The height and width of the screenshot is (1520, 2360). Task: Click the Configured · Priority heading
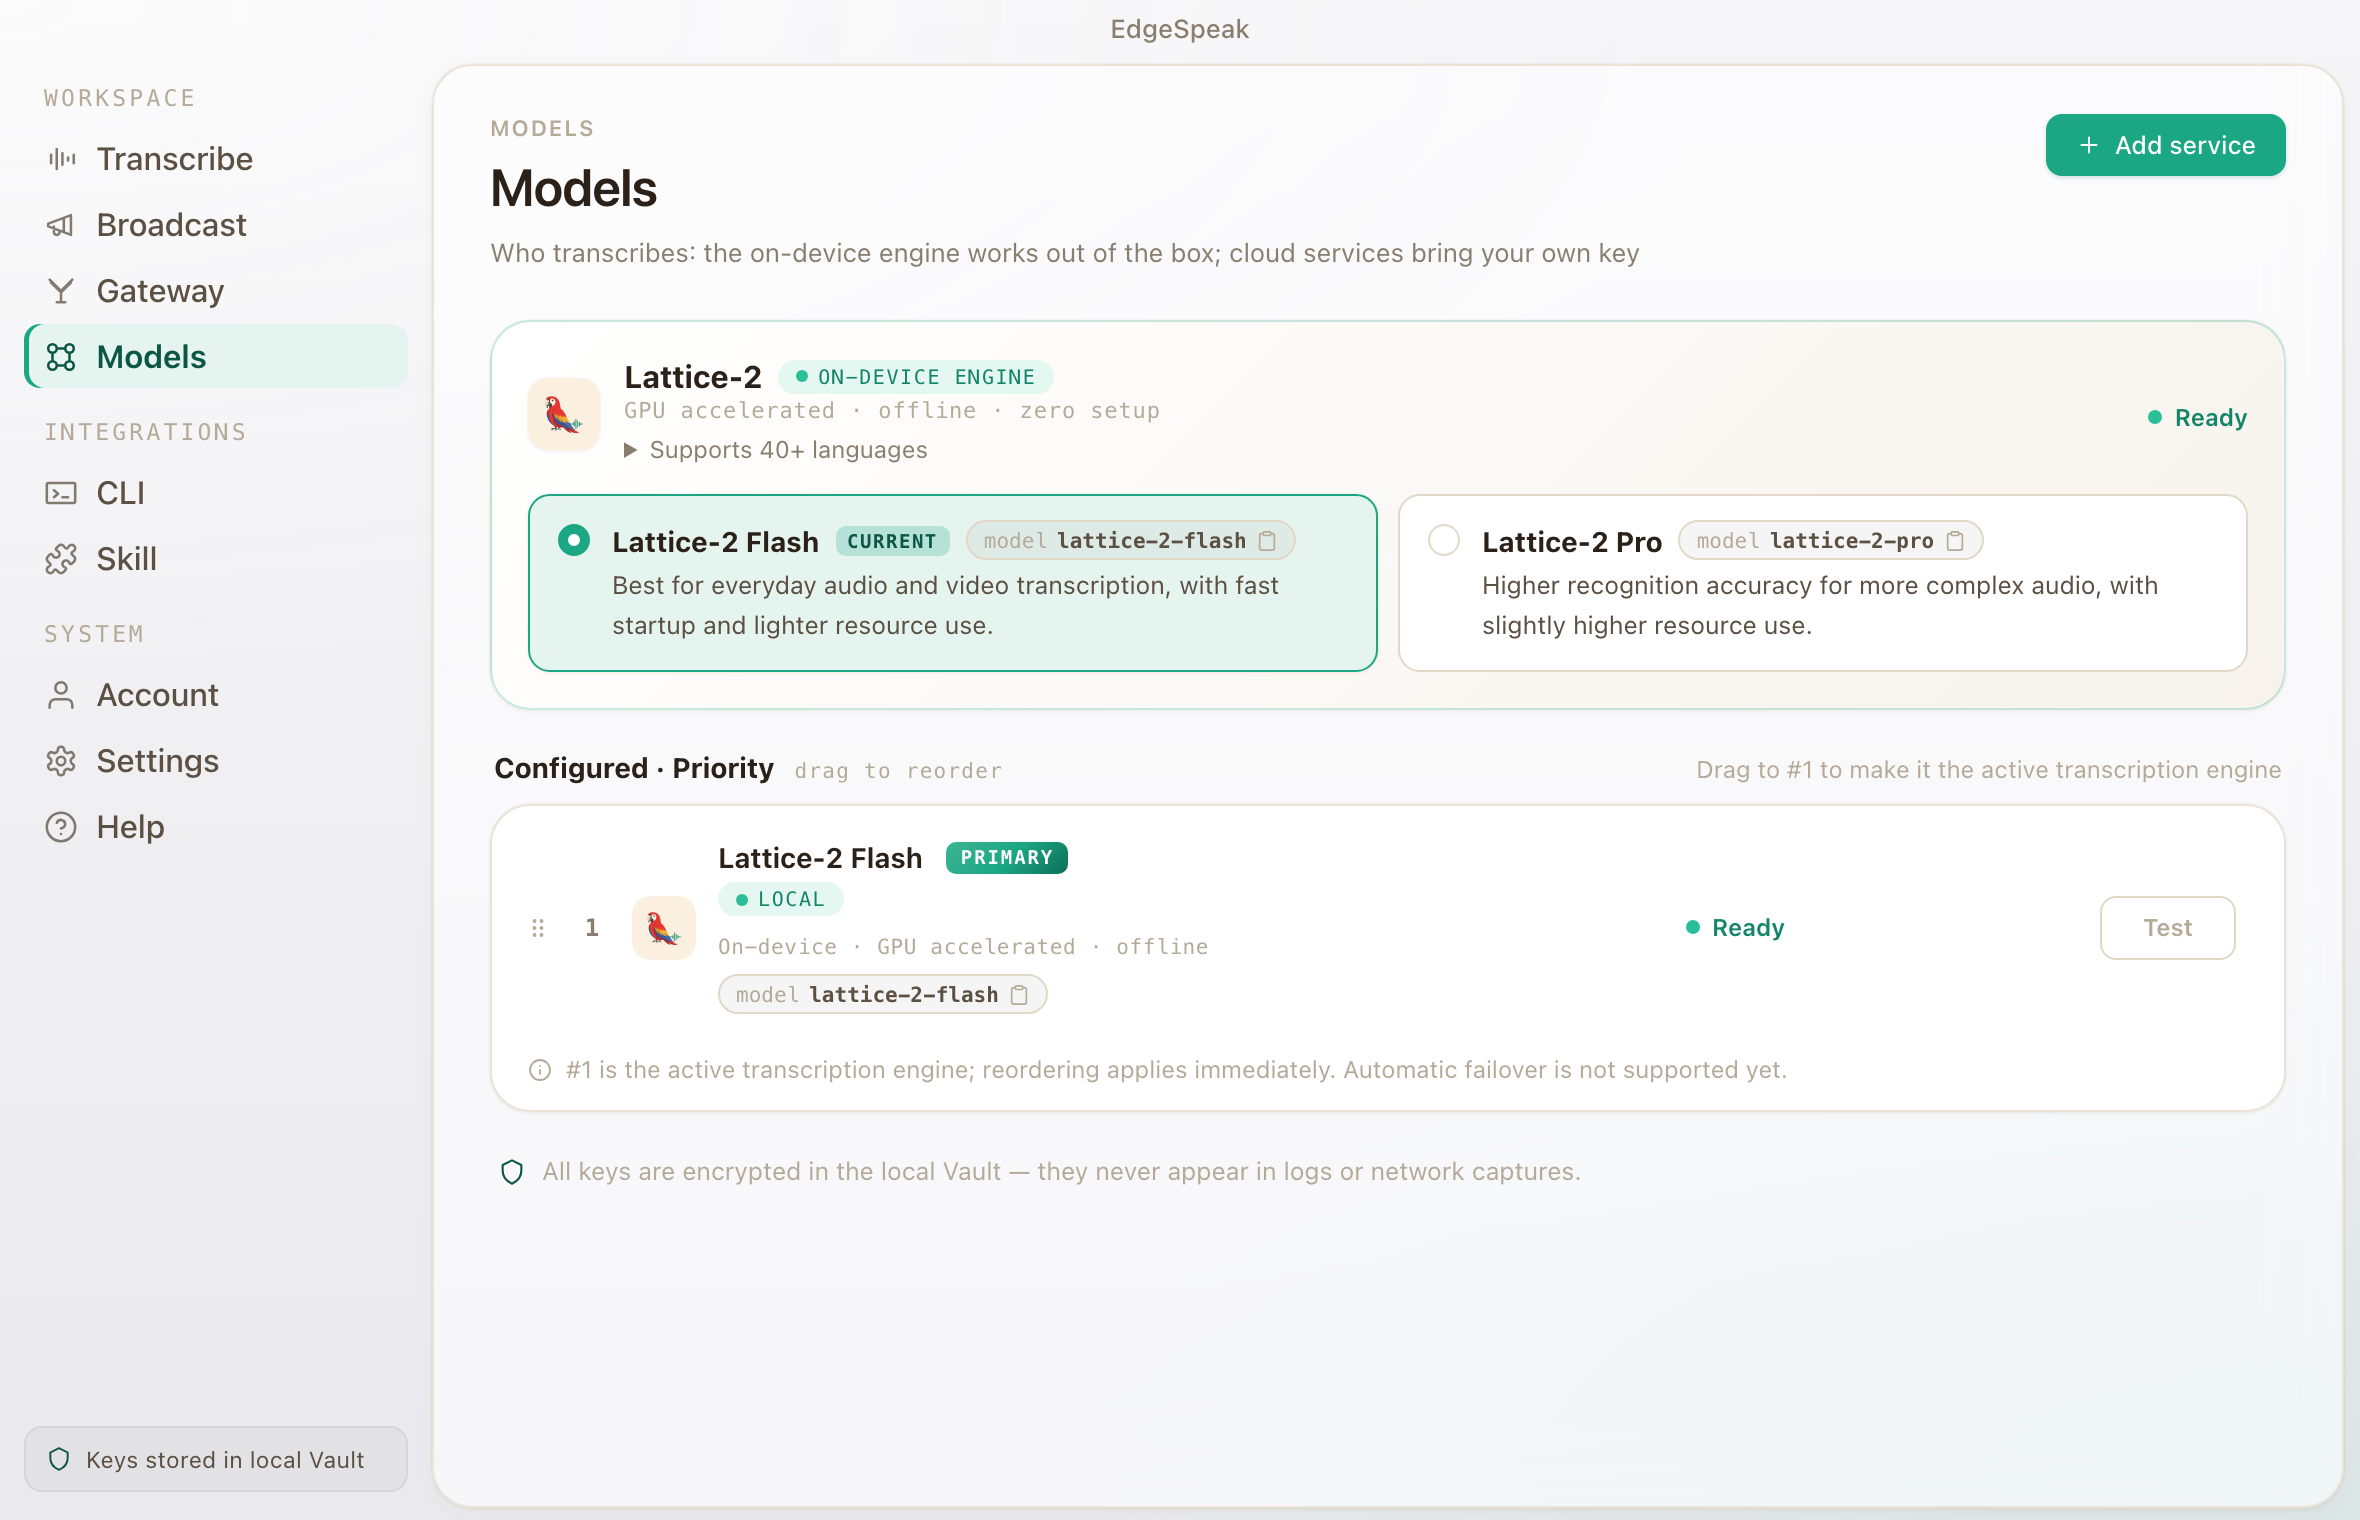click(x=634, y=768)
